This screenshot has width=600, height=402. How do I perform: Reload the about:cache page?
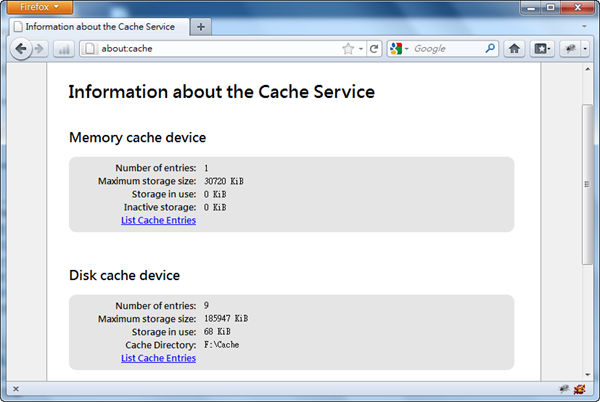point(374,48)
